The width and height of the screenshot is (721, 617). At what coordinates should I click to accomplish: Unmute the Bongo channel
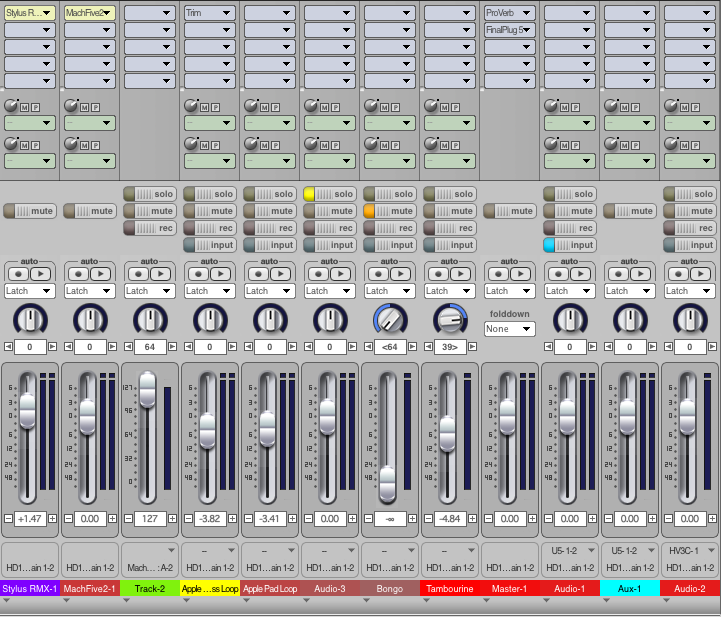click(389, 211)
